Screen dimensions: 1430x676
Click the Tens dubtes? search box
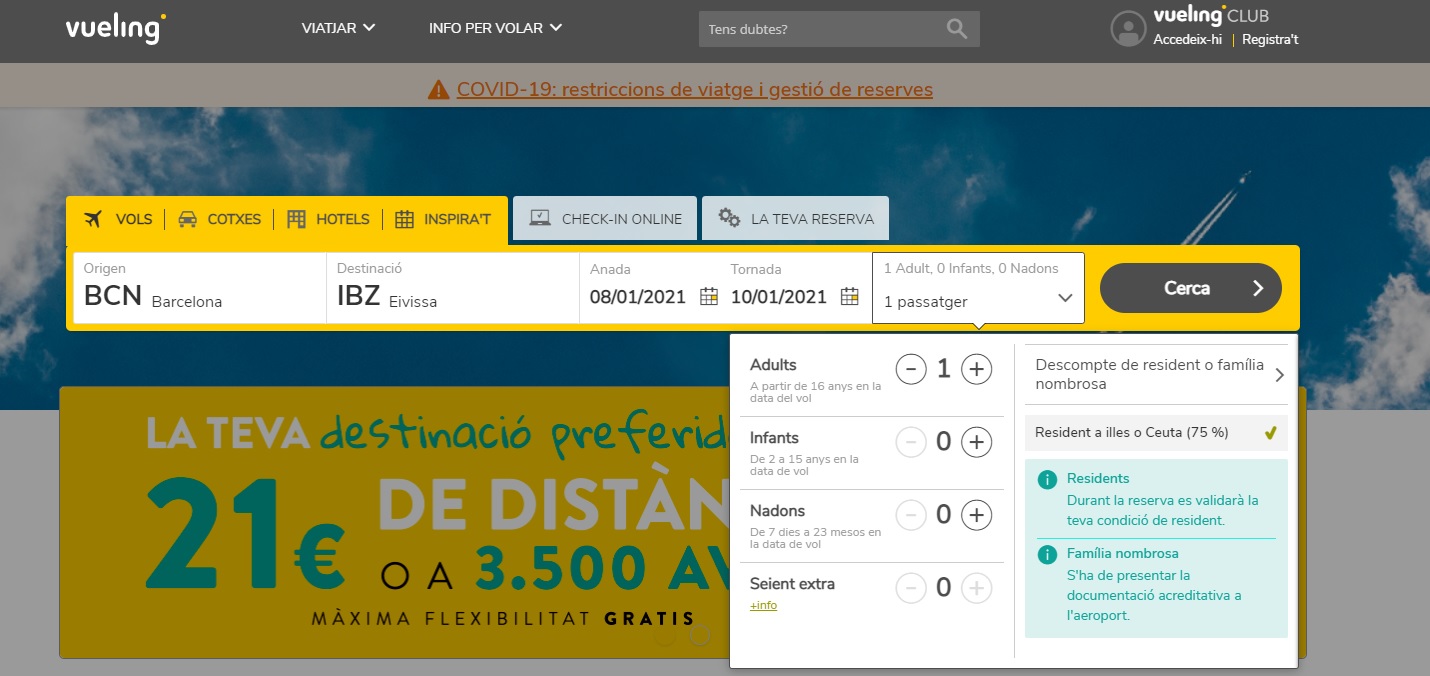coord(839,29)
